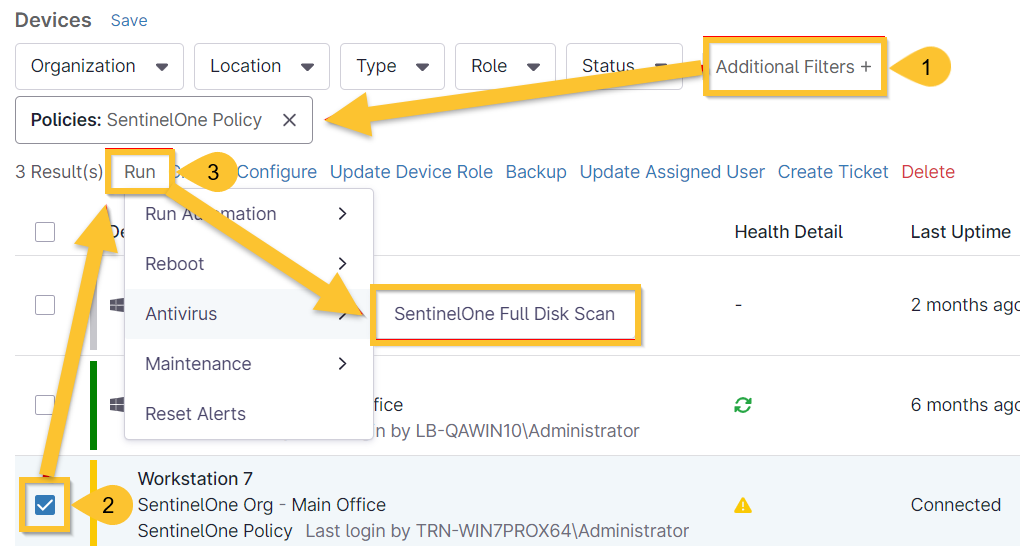Click the yellow warning health icon
The image size is (1020, 546).
point(743,505)
